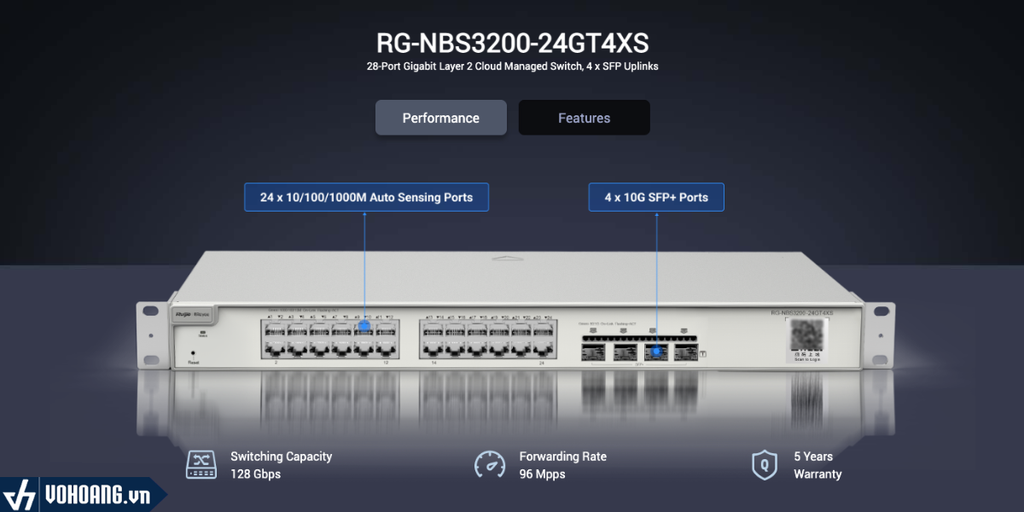Click the QR code on the switch
This screenshot has height=512, width=1024.
(807, 336)
